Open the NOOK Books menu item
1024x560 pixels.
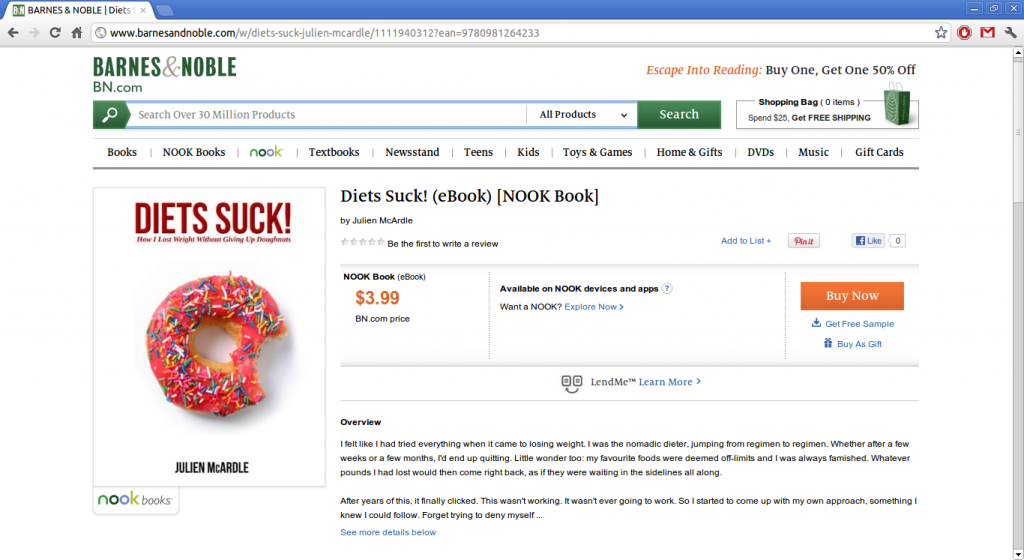click(194, 152)
